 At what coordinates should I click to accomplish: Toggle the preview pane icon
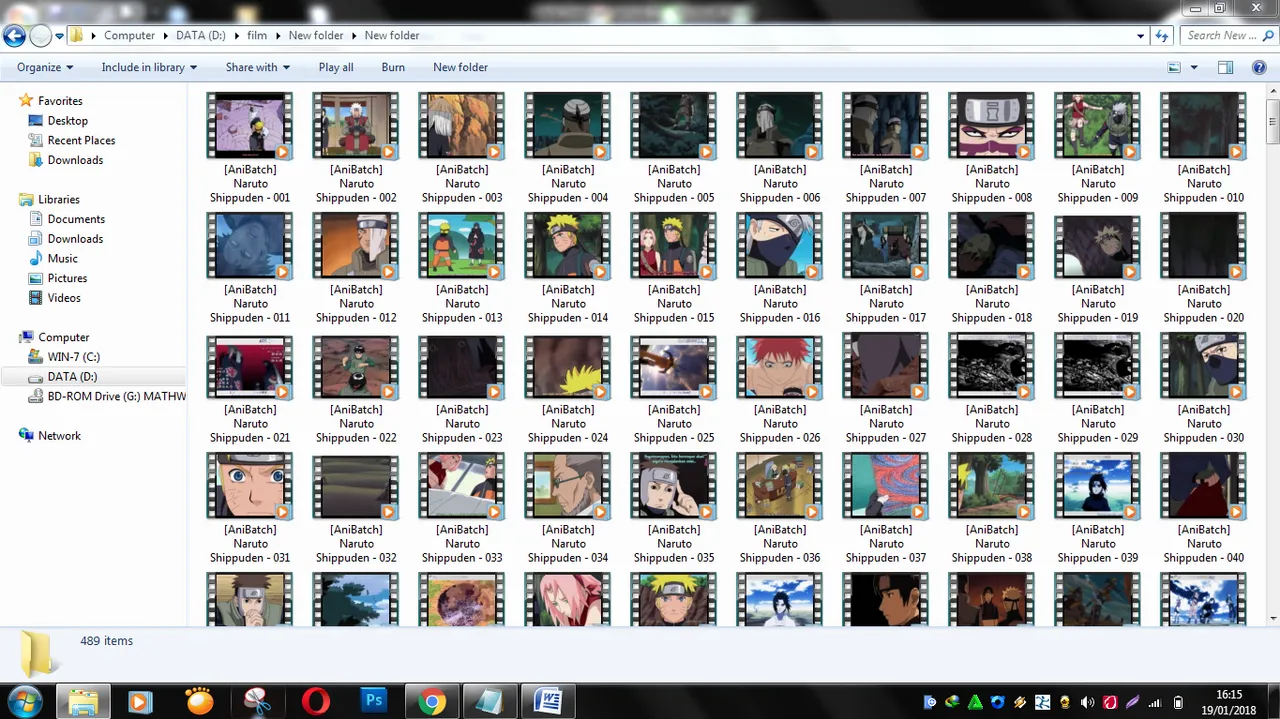[x=1226, y=67]
